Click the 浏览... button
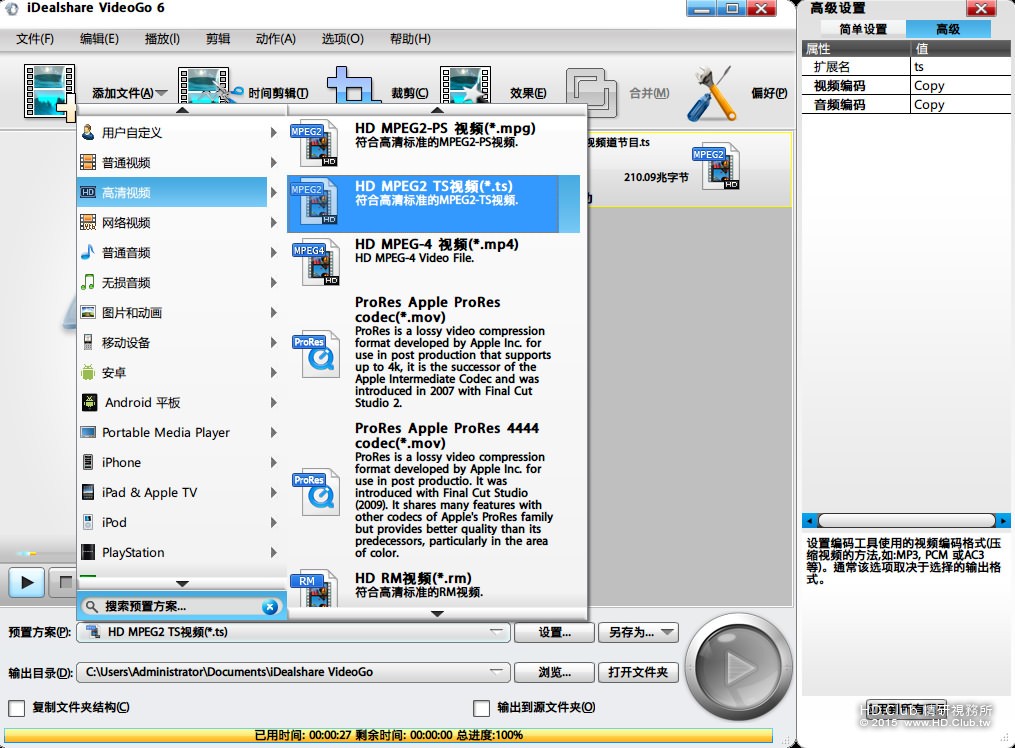Viewport: 1015px width, 748px height. tap(554, 672)
